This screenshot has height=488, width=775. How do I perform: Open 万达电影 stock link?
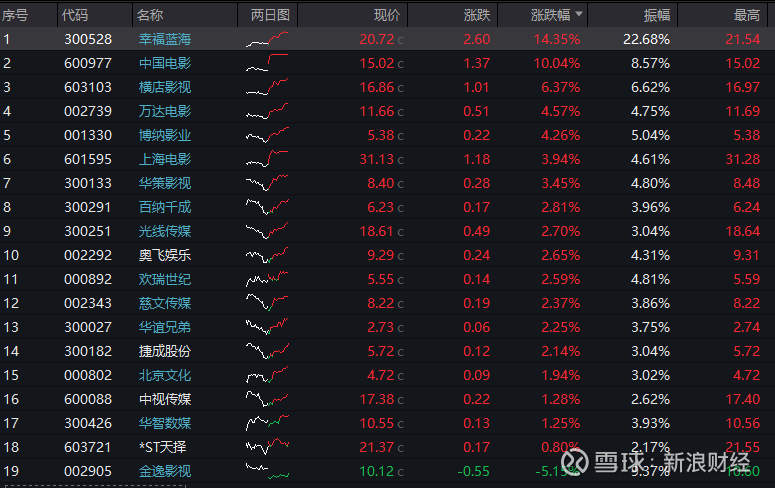coord(165,111)
